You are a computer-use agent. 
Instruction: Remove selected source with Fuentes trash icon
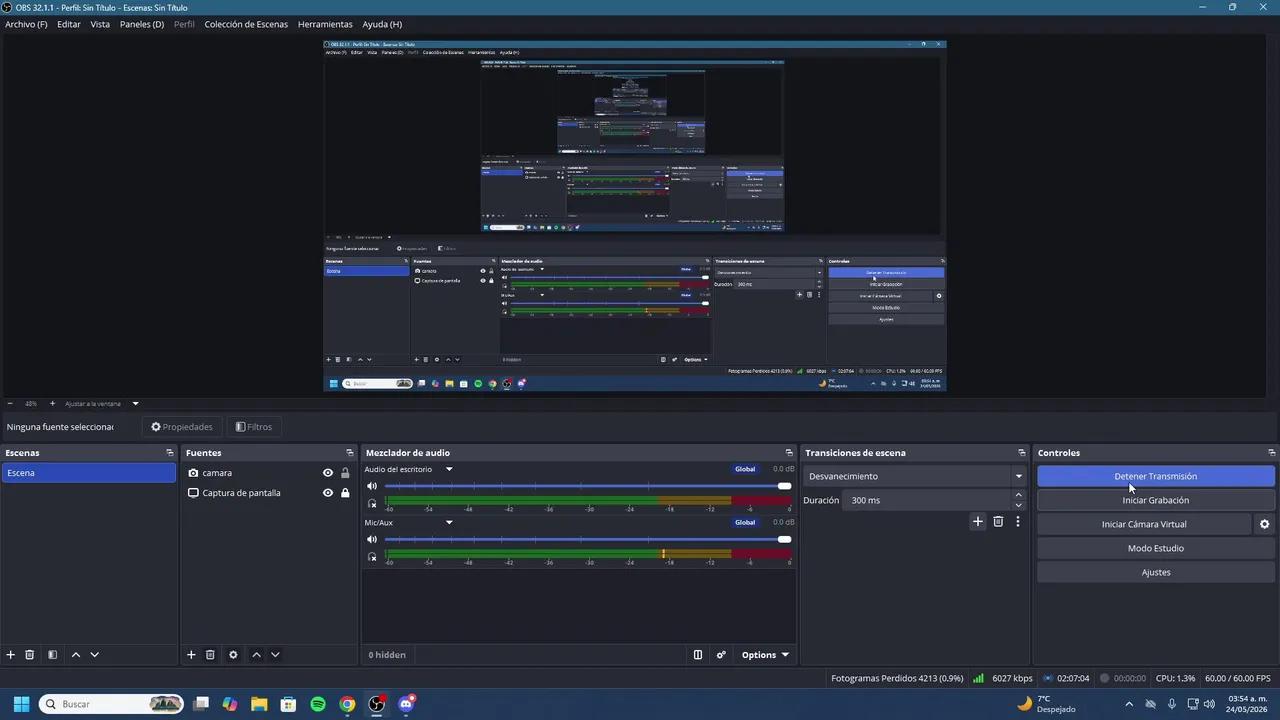tap(210, 655)
